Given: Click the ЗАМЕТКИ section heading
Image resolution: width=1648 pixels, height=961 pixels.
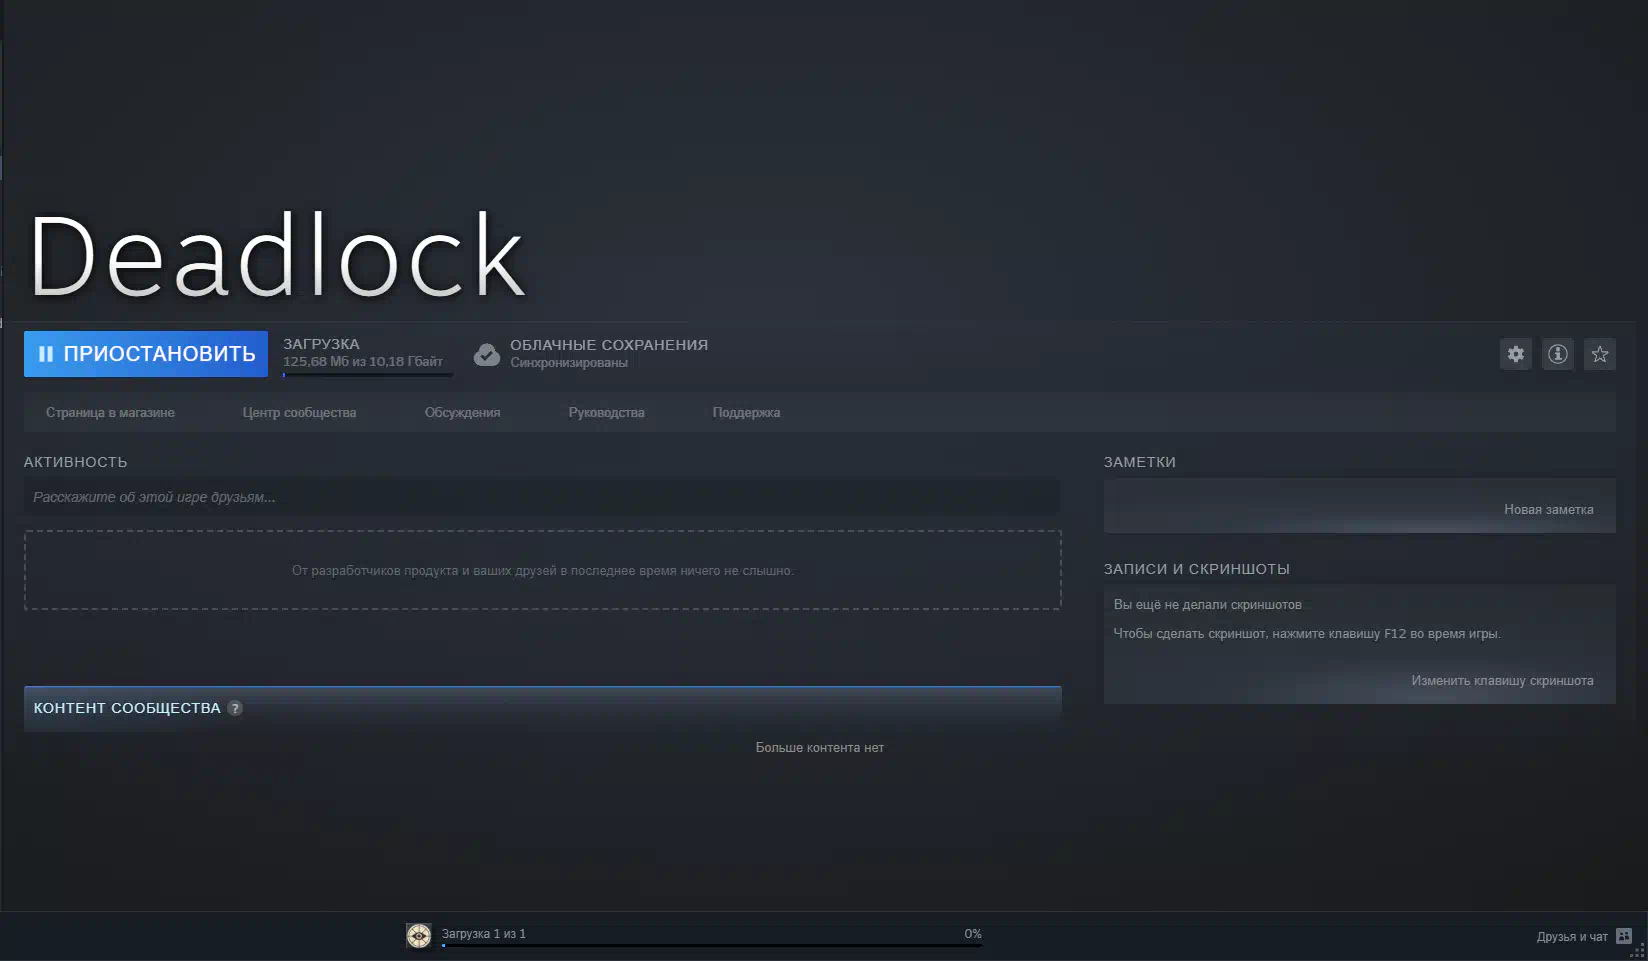Looking at the screenshot, I should [x=1140, y=462].
